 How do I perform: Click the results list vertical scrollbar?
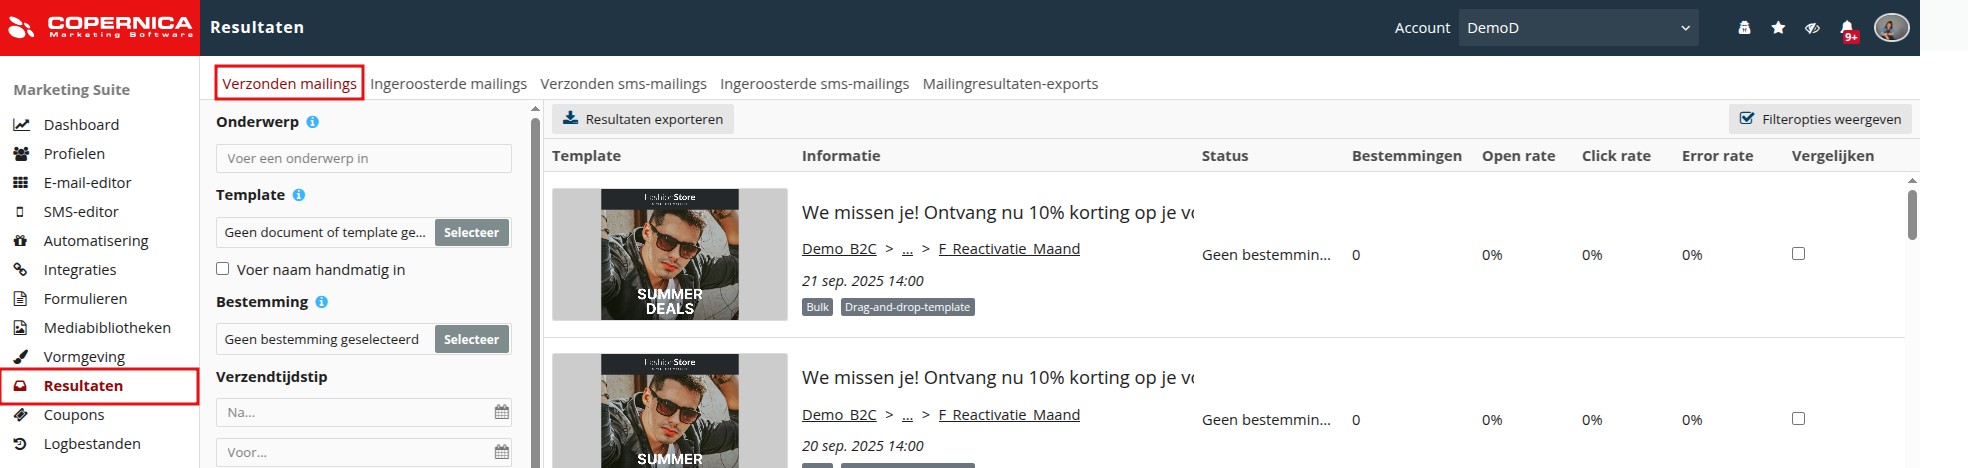(1912, 215)
